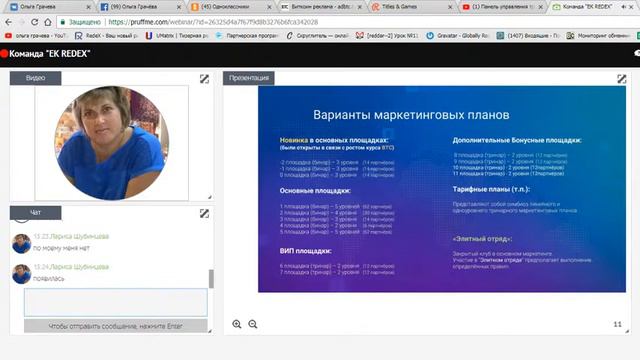Expand the Чат panel to fullscreen
Viewport: 640px width, 360px height.
pos(204,213)
